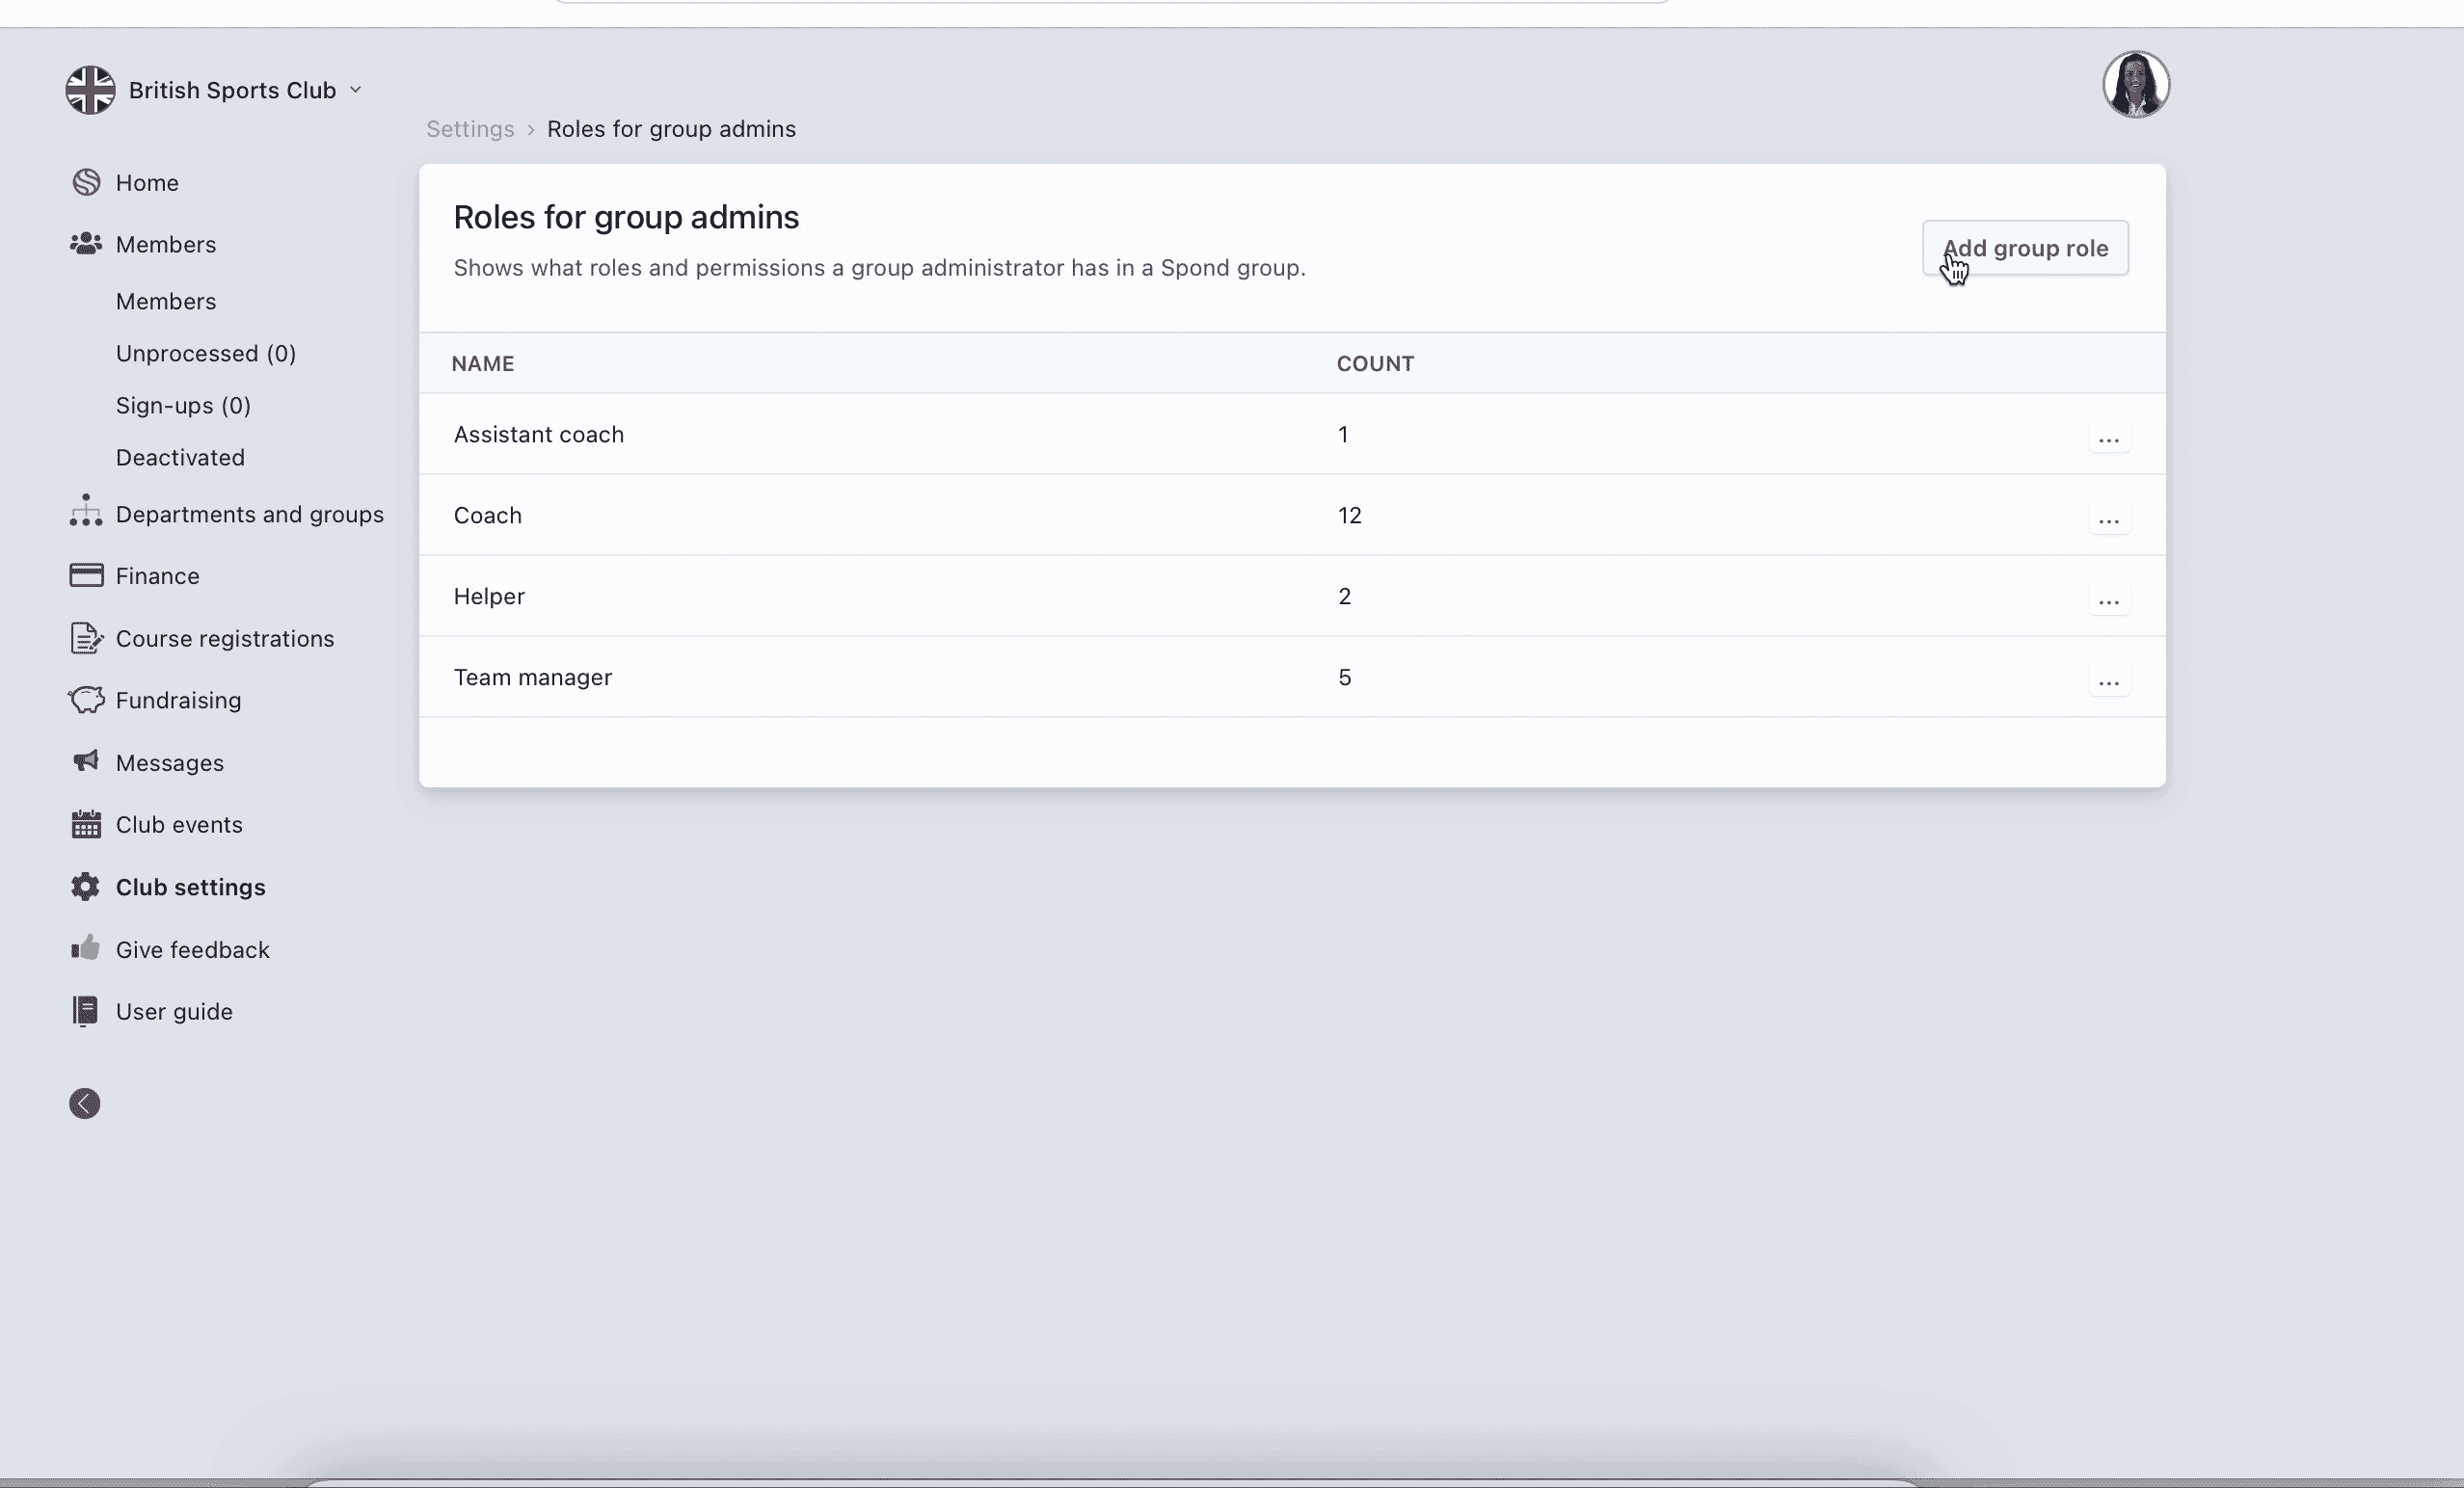Select the Course registrations document icon
This screenshot has height=1488, width=2464.
click(85, 638)
